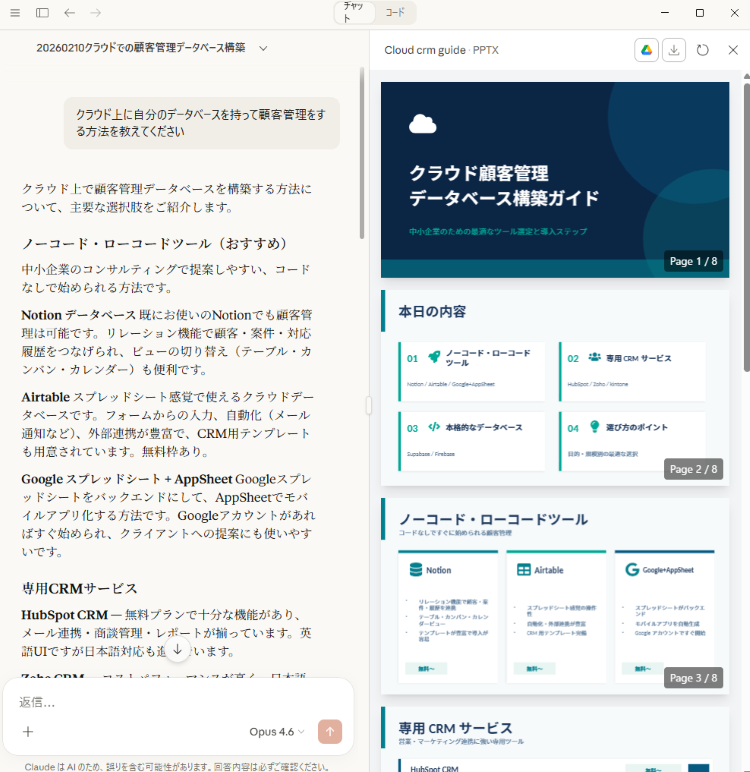Image resolution: width=750 pixels, height=772 pixels.
Task: Download the PPTX file
Action: click(x=674, y=50)
